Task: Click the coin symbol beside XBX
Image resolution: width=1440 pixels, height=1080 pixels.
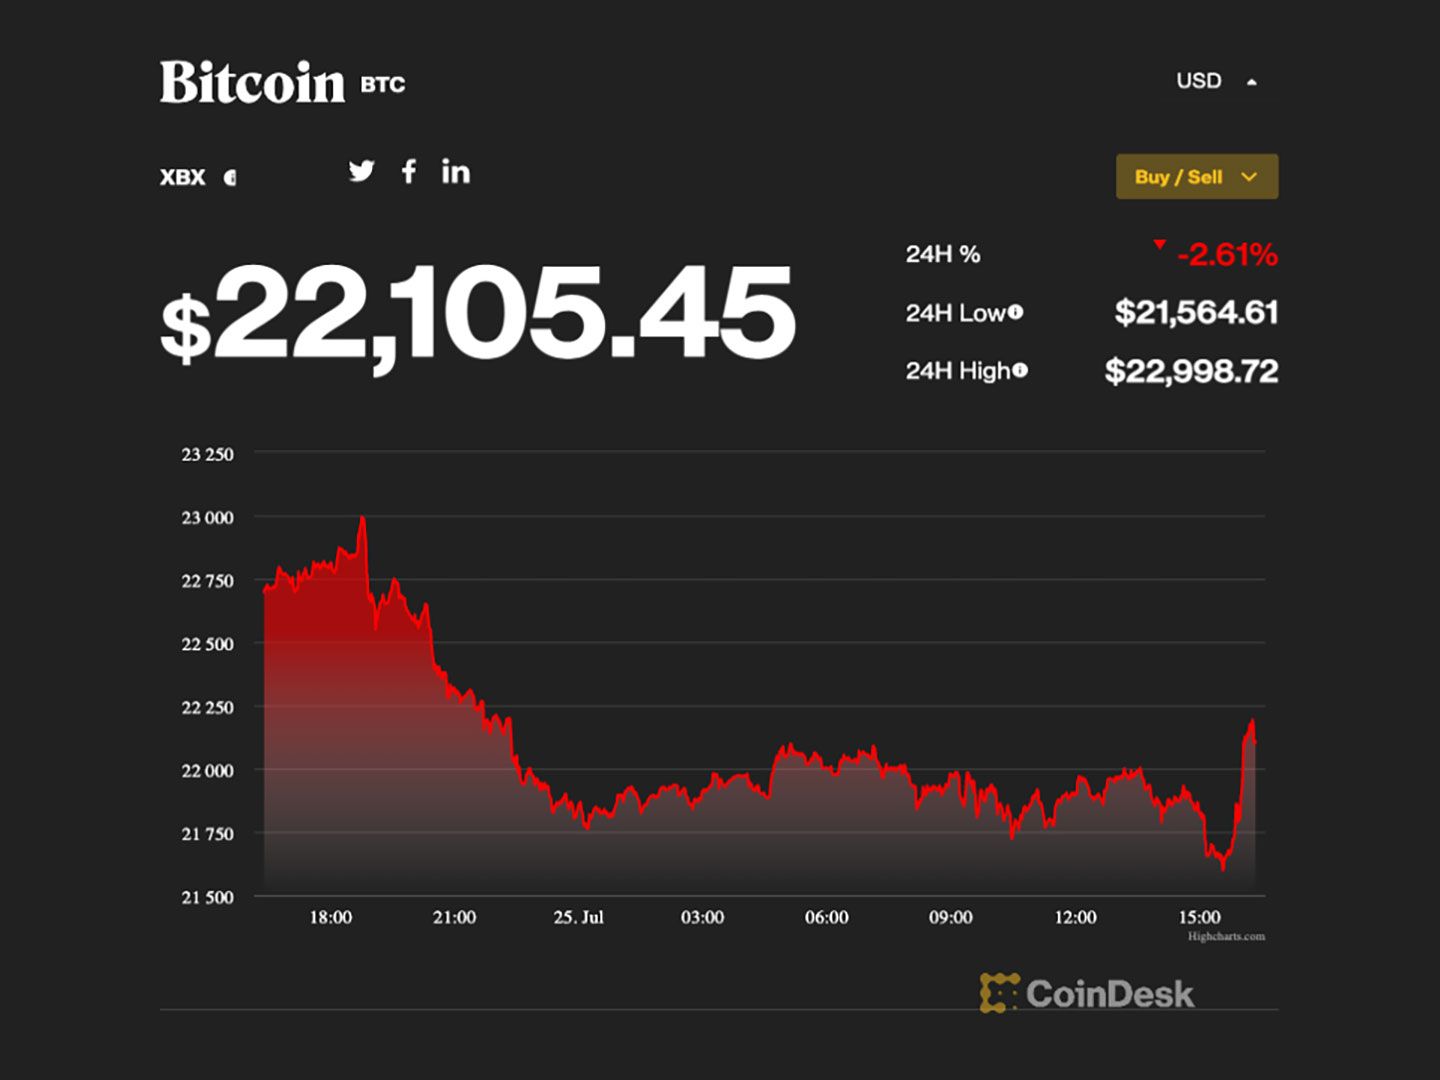Action: [x=232, y=177]
